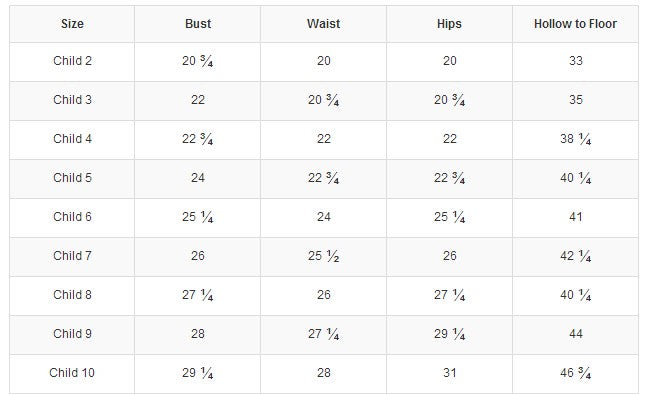
Task: Select the Child 4 row label
Action: (x=72, y=138)
